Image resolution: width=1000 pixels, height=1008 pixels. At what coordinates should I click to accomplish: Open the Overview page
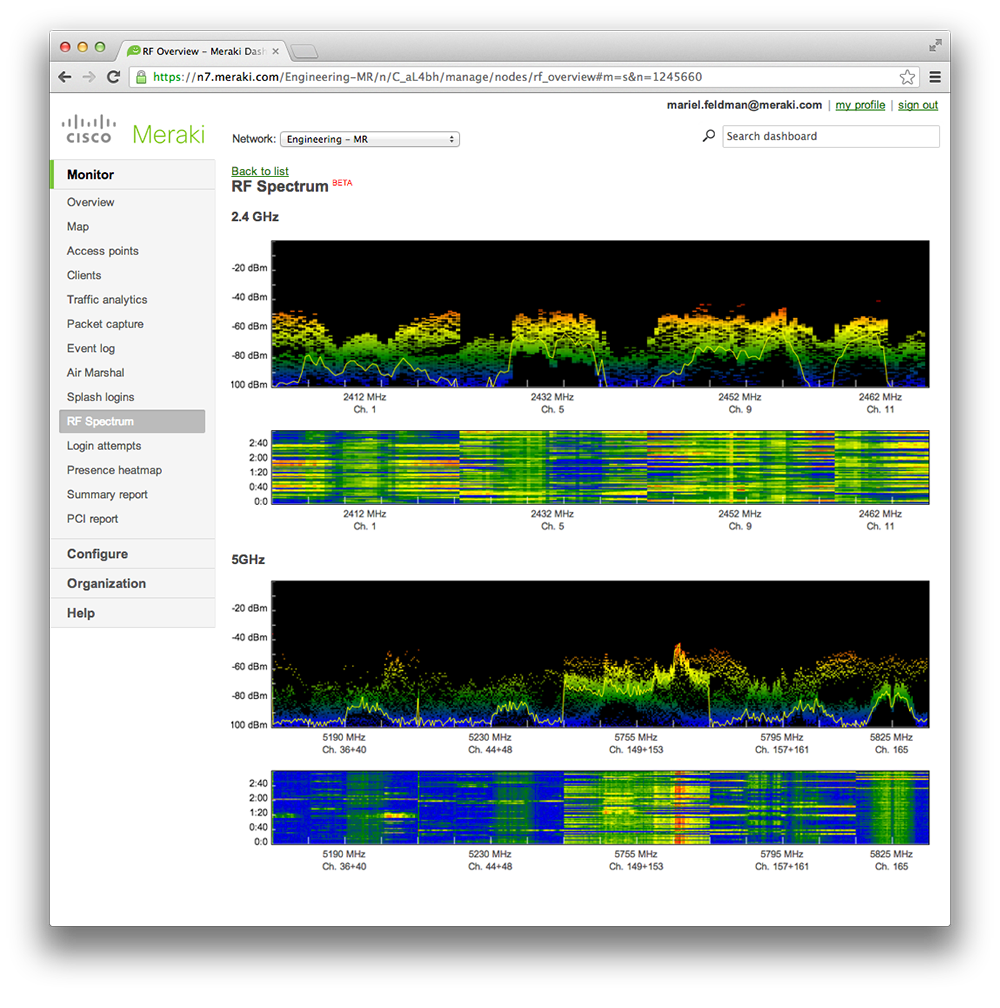pos(91,202)
